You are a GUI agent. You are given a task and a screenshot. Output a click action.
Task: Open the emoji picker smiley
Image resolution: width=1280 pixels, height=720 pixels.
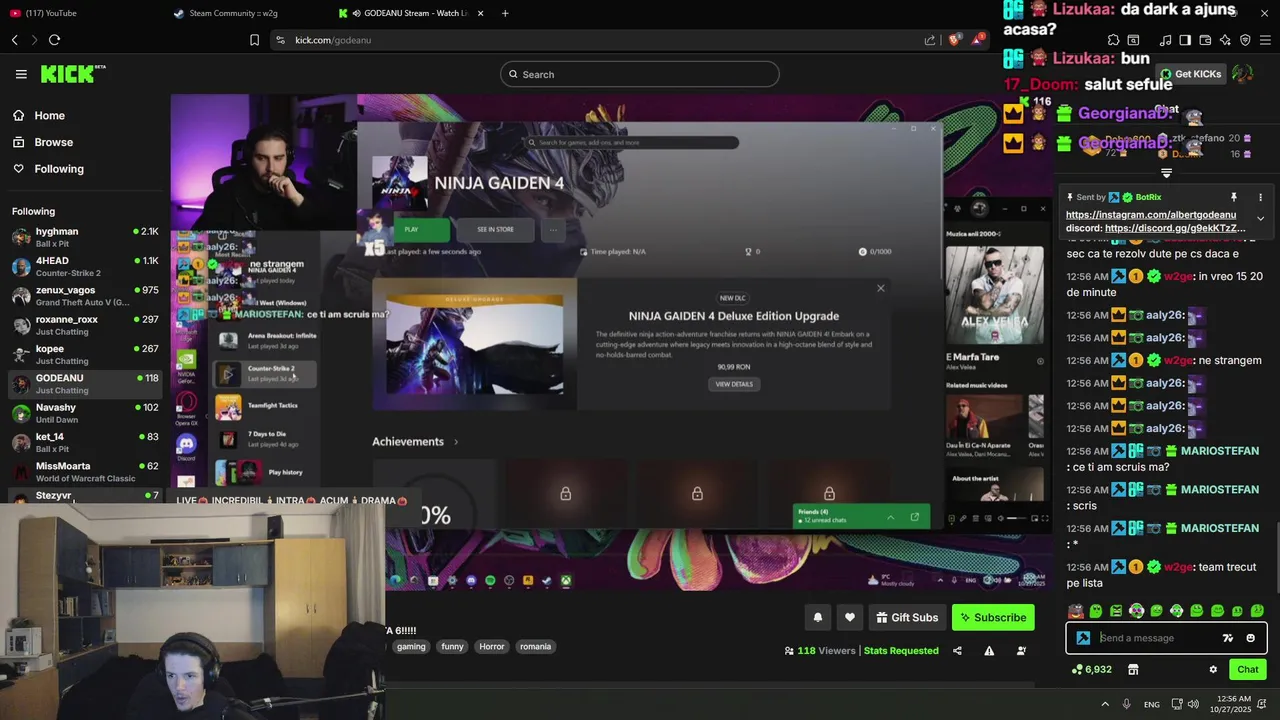[x=1250, y=638]
